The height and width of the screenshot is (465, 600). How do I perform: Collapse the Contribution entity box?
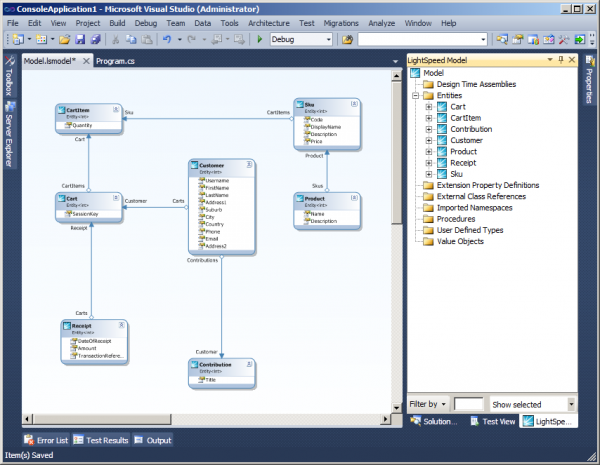249,364
